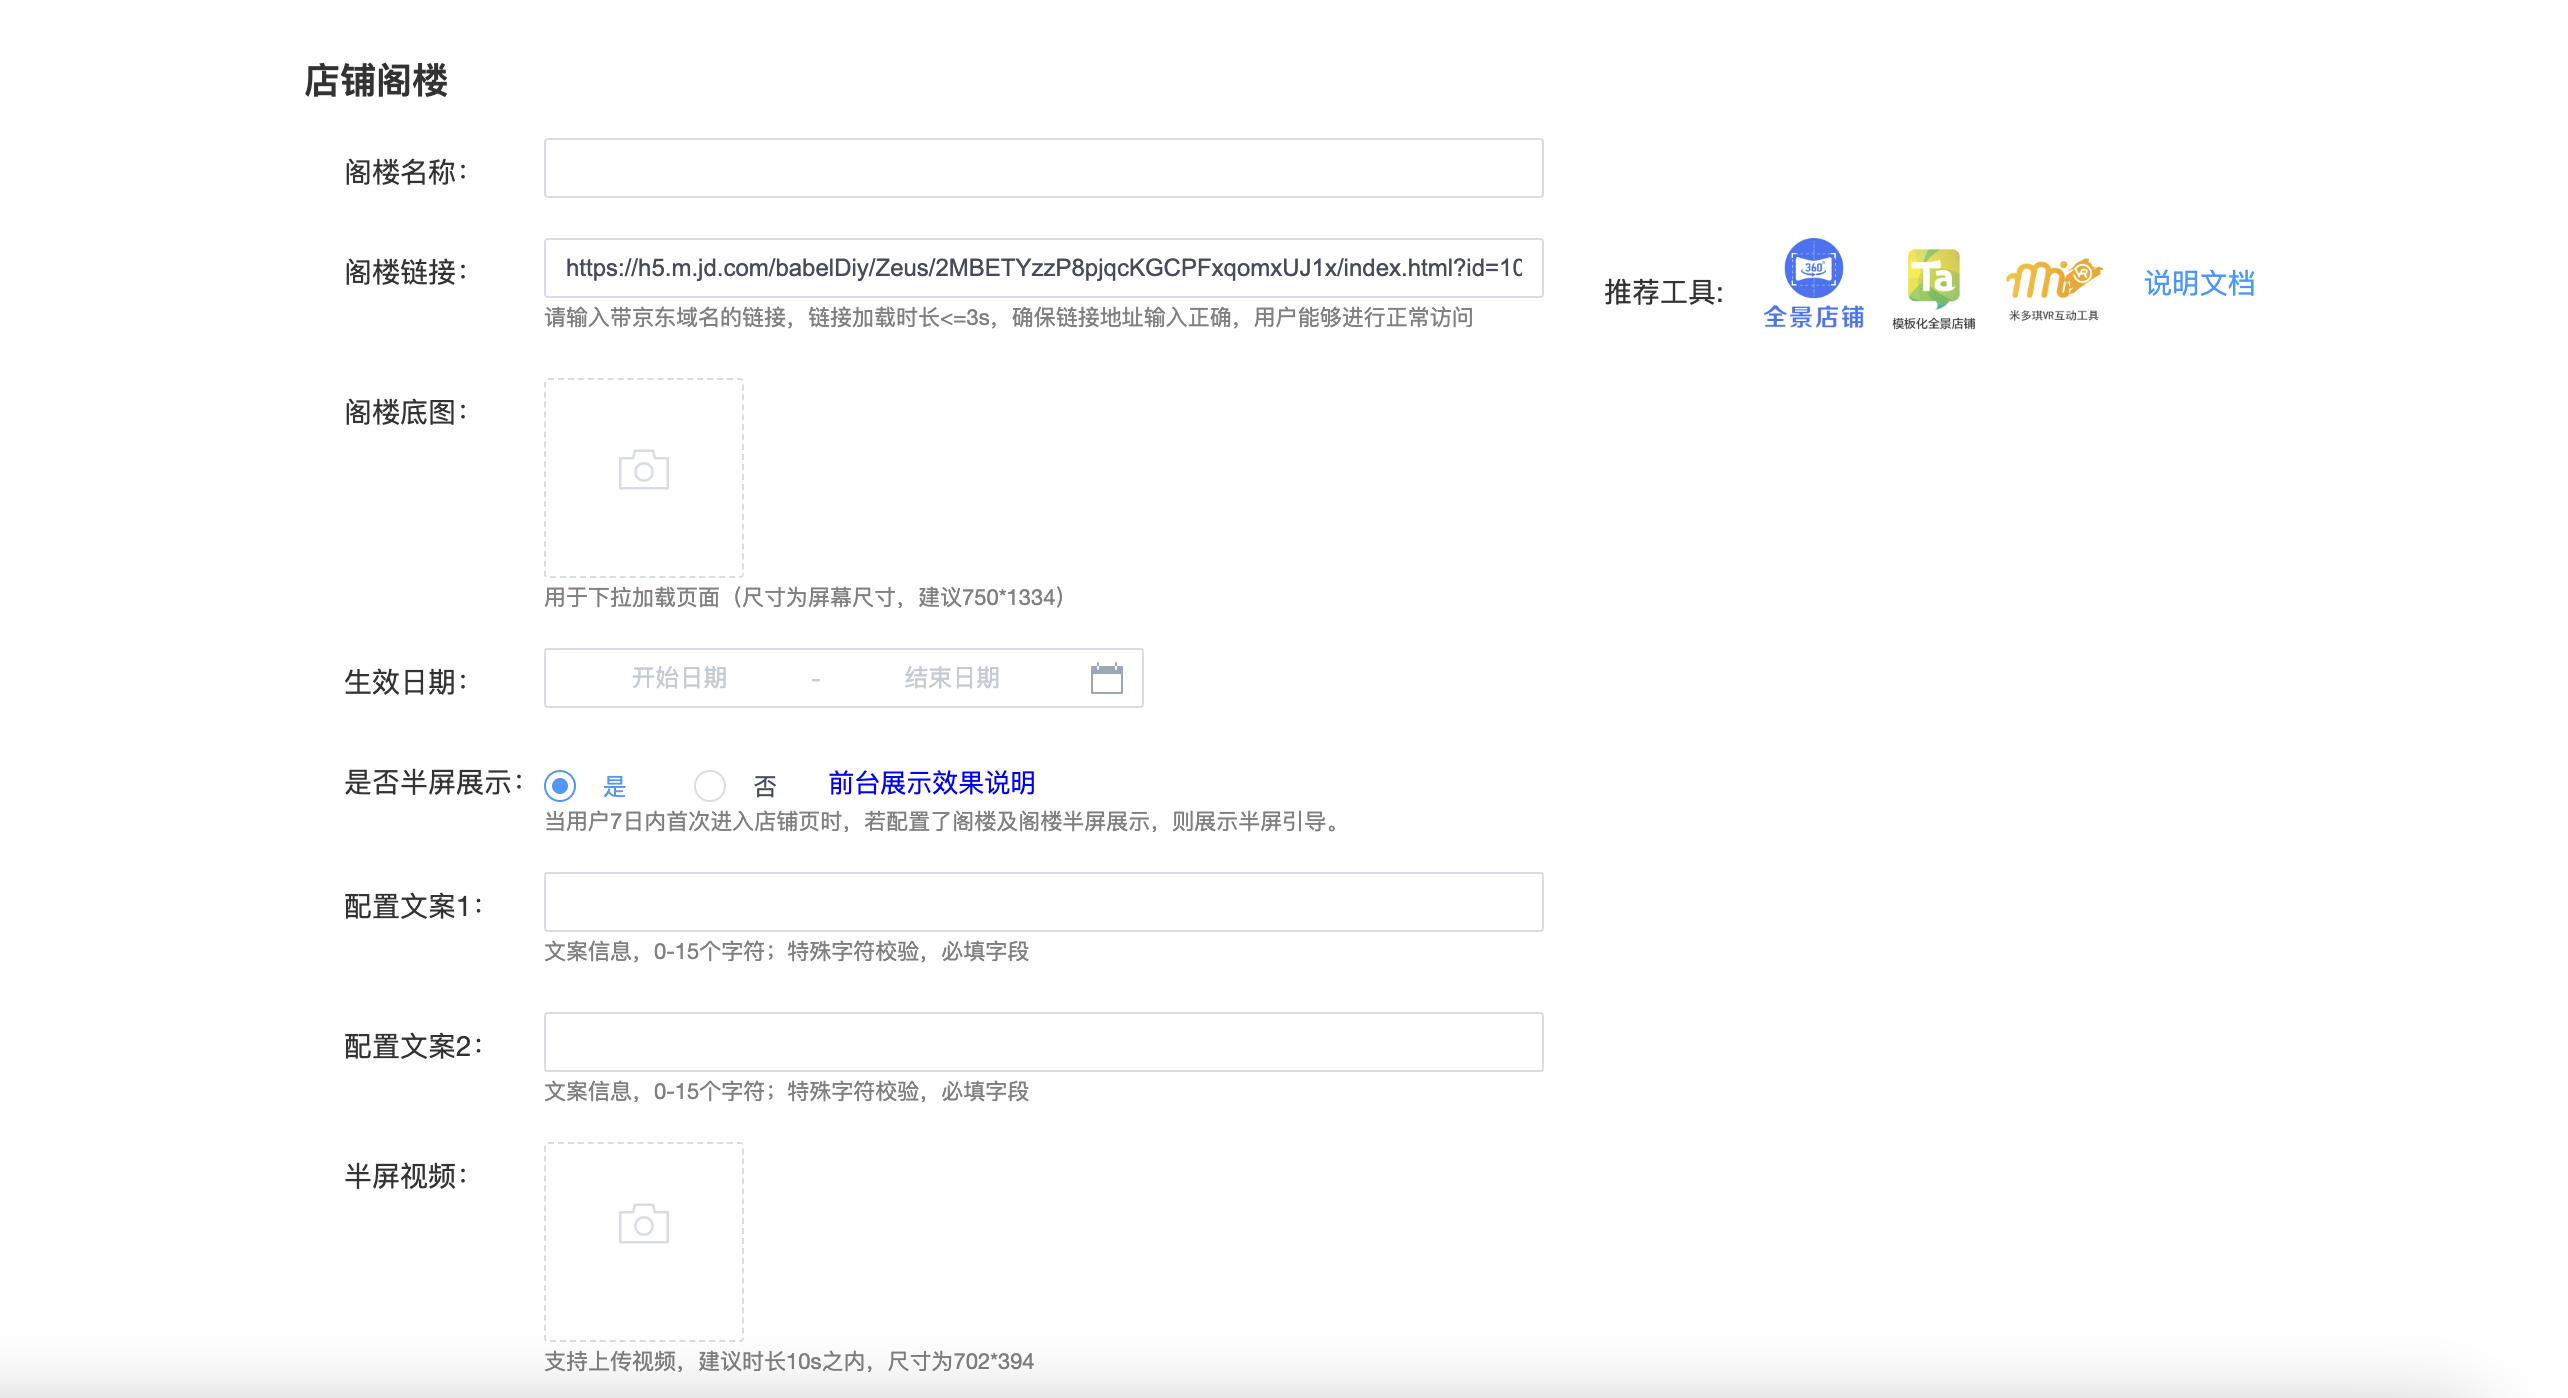This screenshot has height=1398, width=2568.
Task: Click the blue 全景店铺 text link
Action: pos(1813,317)
